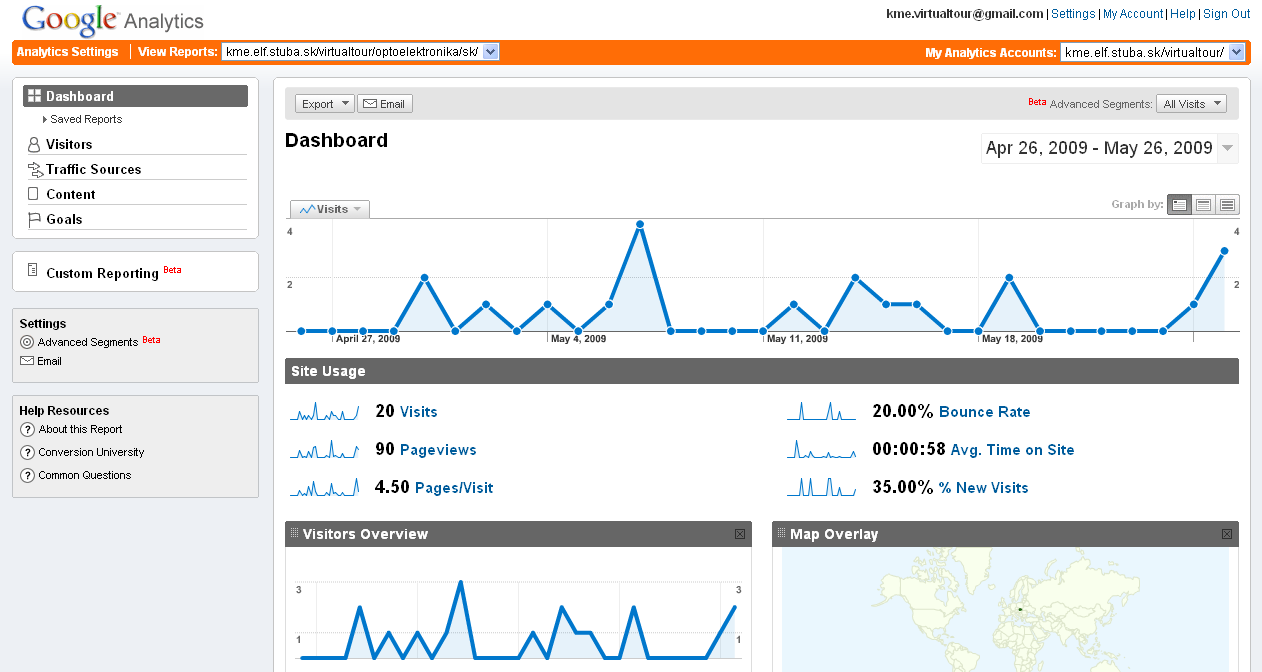The width and height of the screenshot is (1262, 672).
Task: Click the green dot on the Map Overlay
Action: pyautogui.click(x=1019, y=609)
